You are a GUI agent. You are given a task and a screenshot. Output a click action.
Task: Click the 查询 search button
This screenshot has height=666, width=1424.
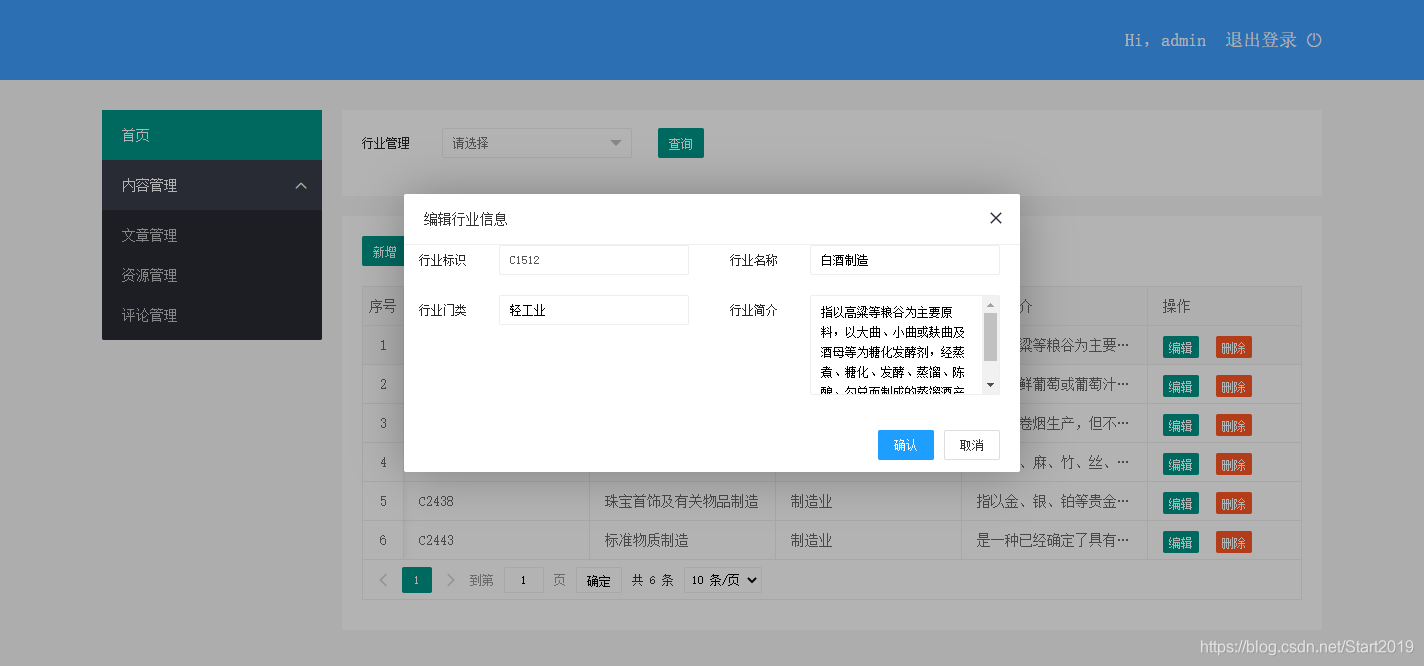681,143
